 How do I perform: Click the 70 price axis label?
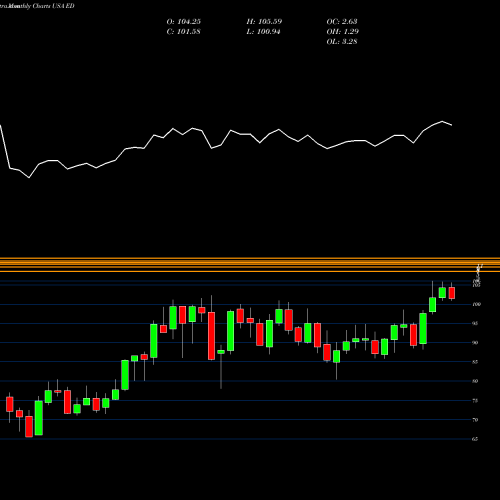[x=475, y=420]
